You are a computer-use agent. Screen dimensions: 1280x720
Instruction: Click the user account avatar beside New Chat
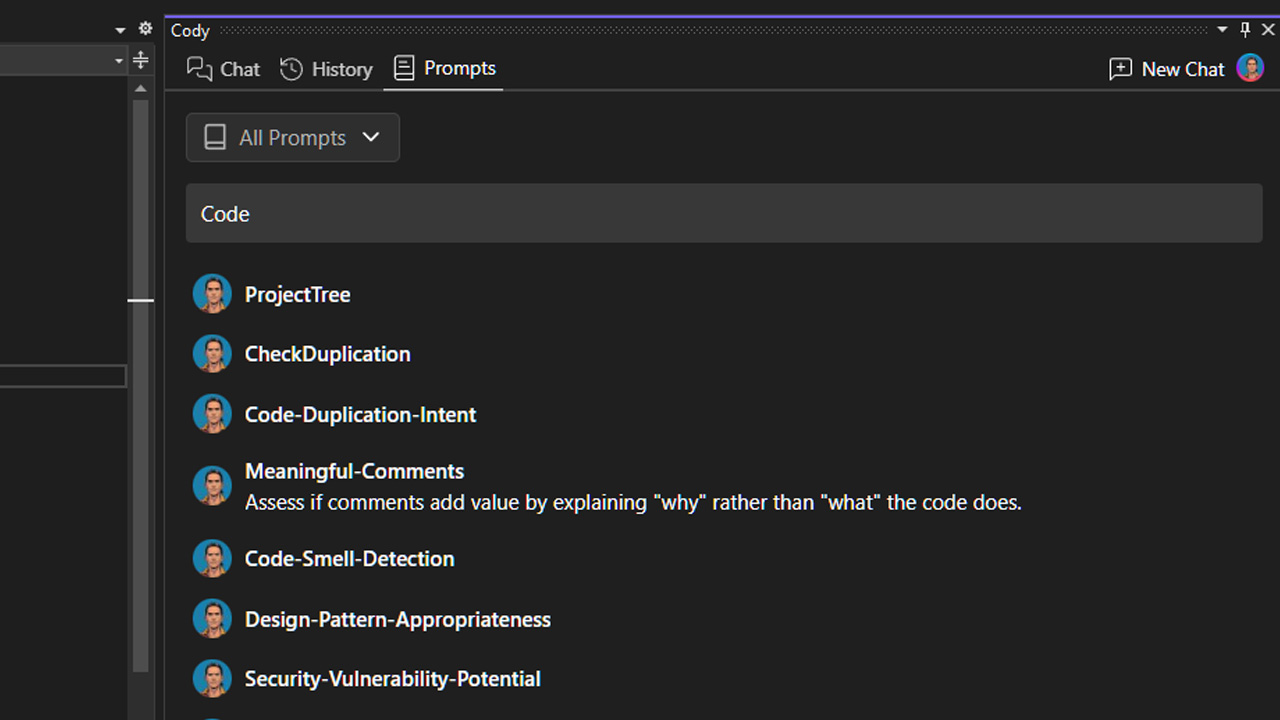coord(1250,68)
